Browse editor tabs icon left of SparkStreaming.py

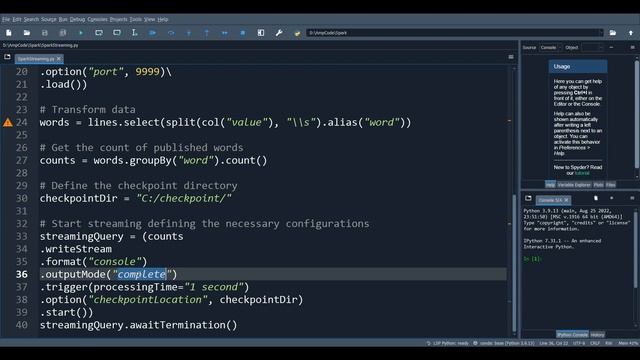point(7,57)
